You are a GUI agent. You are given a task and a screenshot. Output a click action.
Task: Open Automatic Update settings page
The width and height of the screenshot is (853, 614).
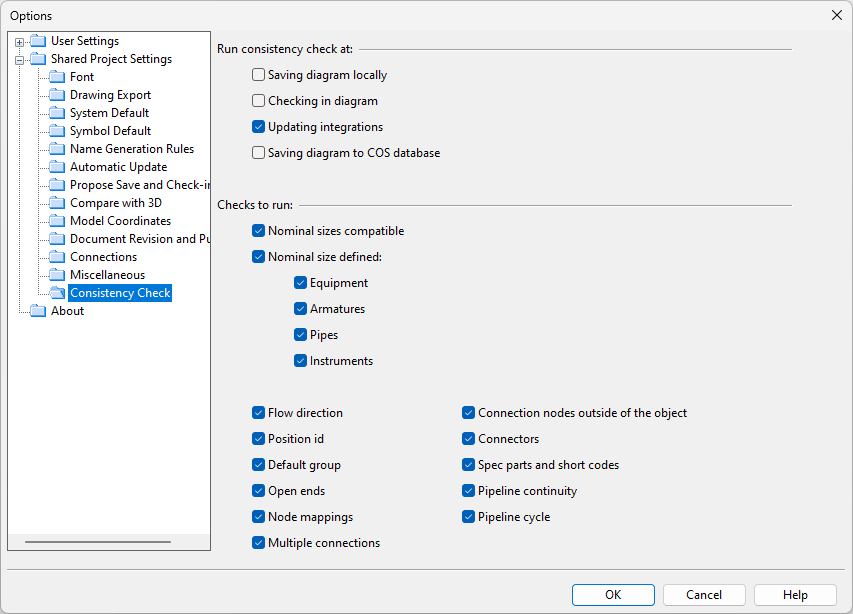pyautogui.click(x=118, y=167)
